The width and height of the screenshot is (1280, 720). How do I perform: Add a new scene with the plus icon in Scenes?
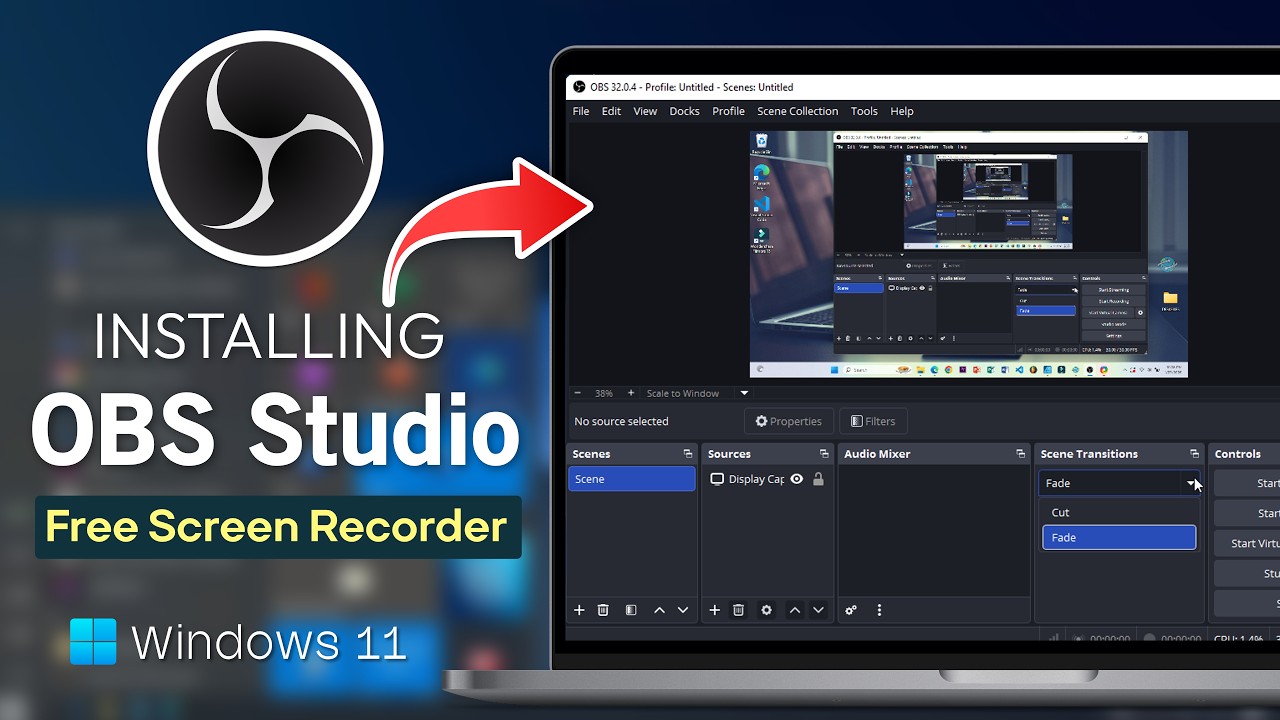tap(579, 610)
